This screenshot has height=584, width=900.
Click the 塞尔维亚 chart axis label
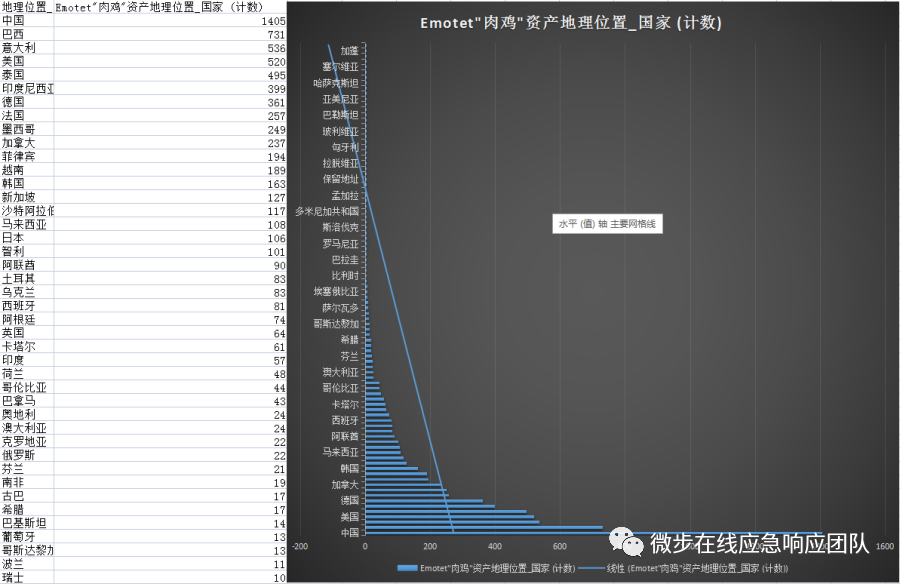340,67
